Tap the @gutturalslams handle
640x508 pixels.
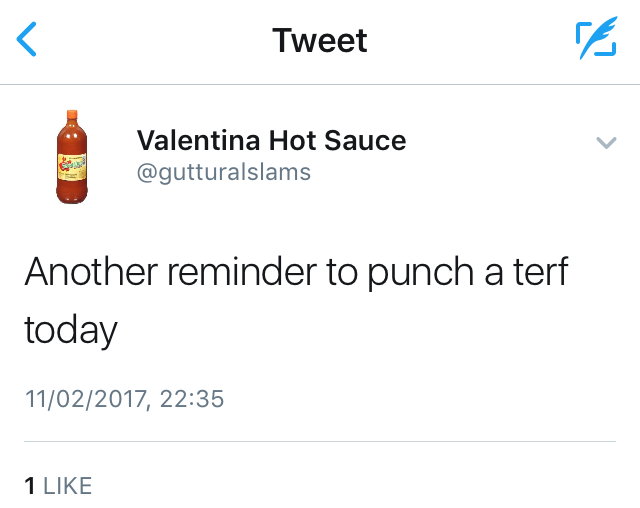pyautogui.click(x=224, y=172)
